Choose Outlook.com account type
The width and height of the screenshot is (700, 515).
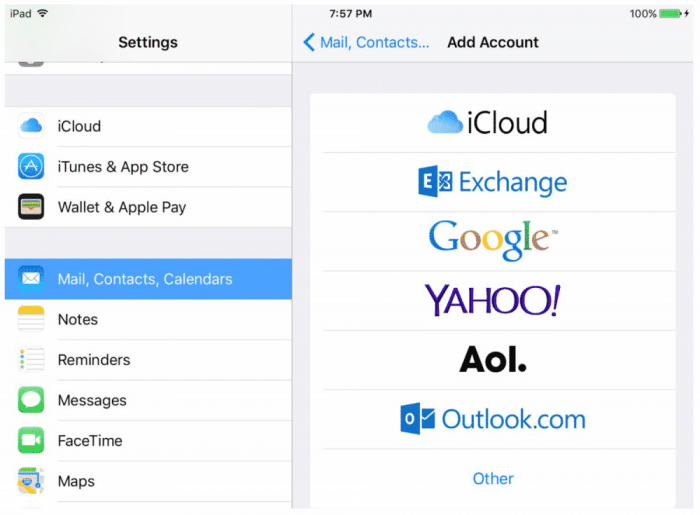(493, 419)
